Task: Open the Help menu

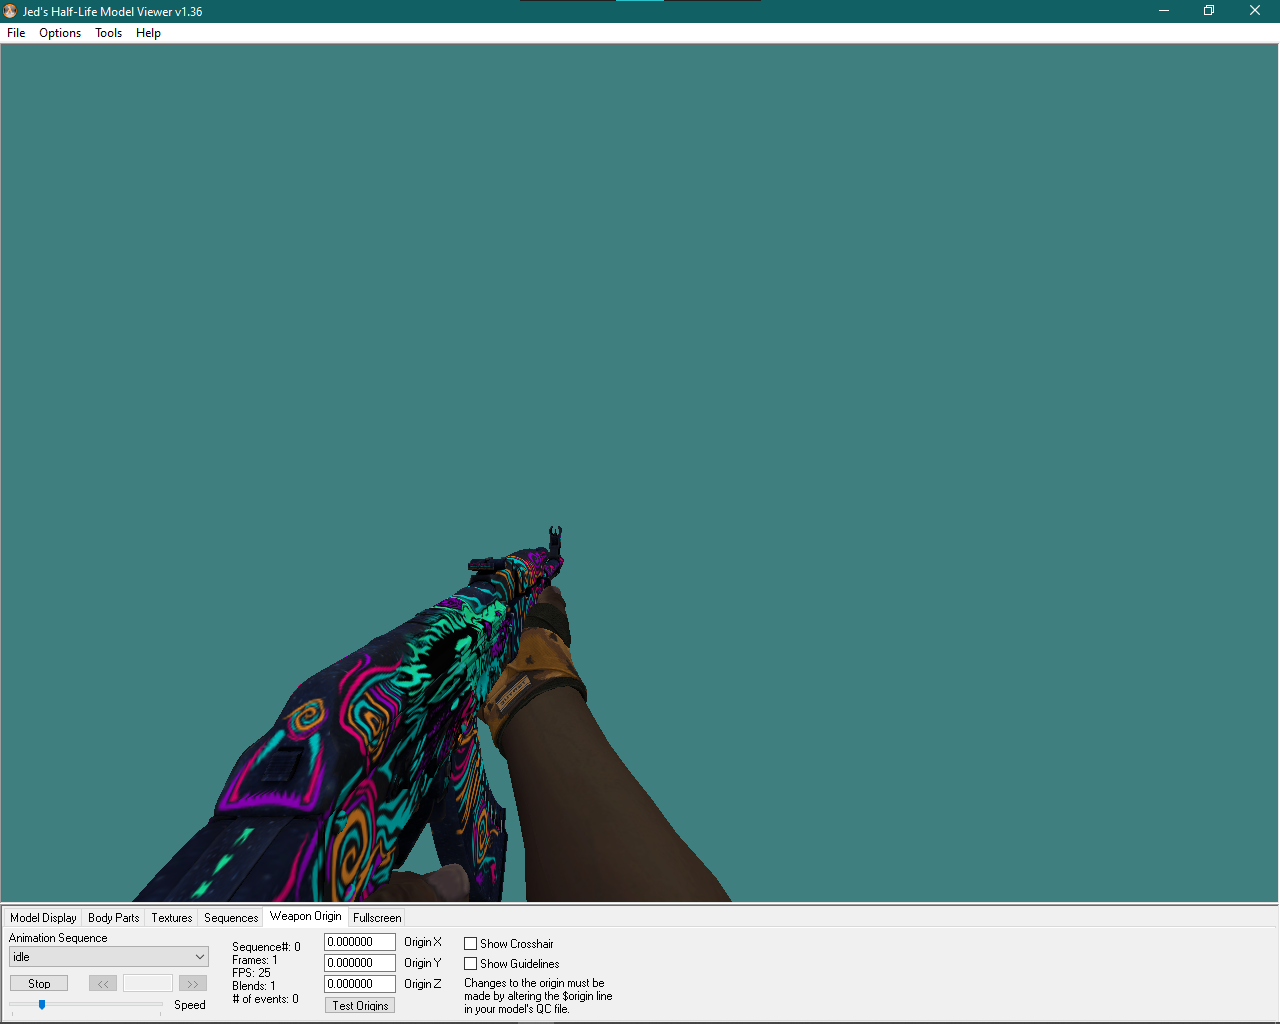Action: (x=148, y=33)
